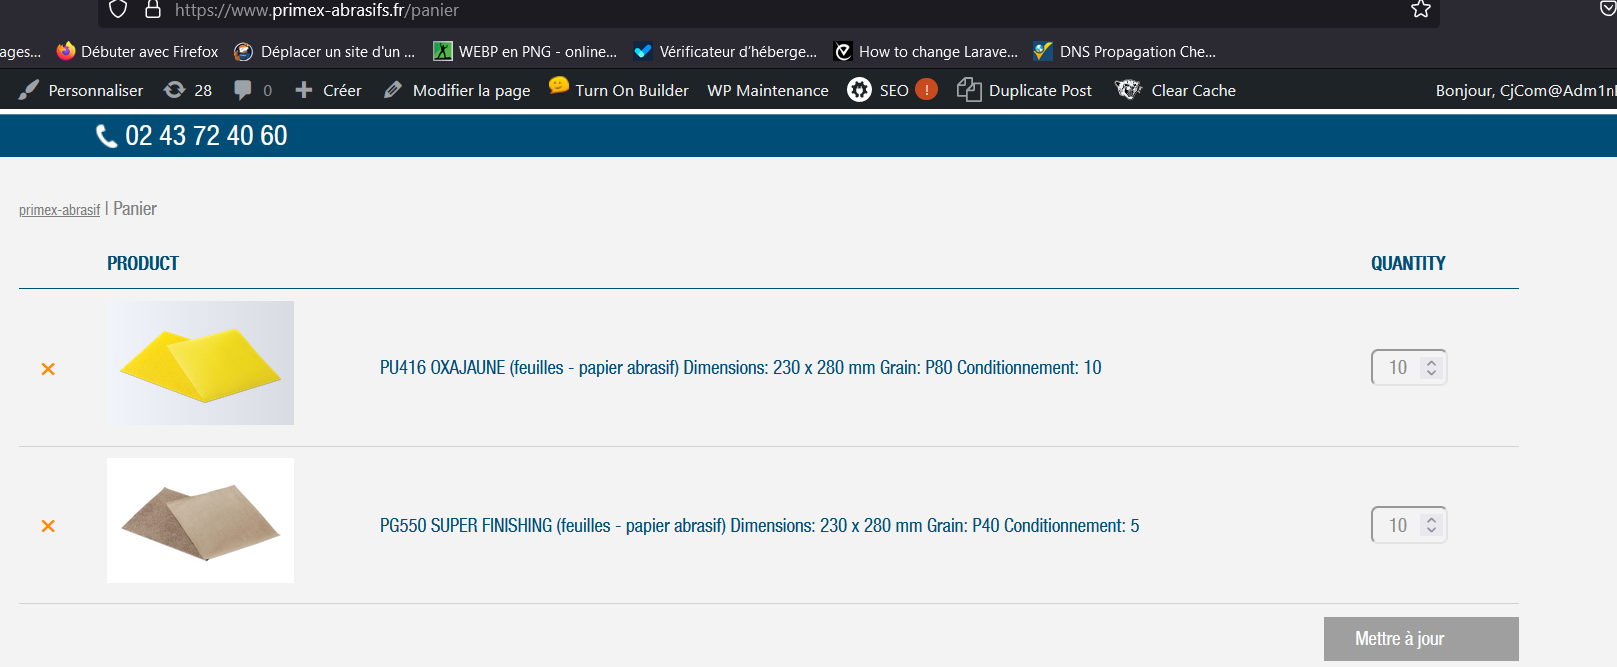
Task: Increase quantity of PG550 SUPER FINISHING with up arrow
Action: pyautogui.click(x=1432, y=520)
